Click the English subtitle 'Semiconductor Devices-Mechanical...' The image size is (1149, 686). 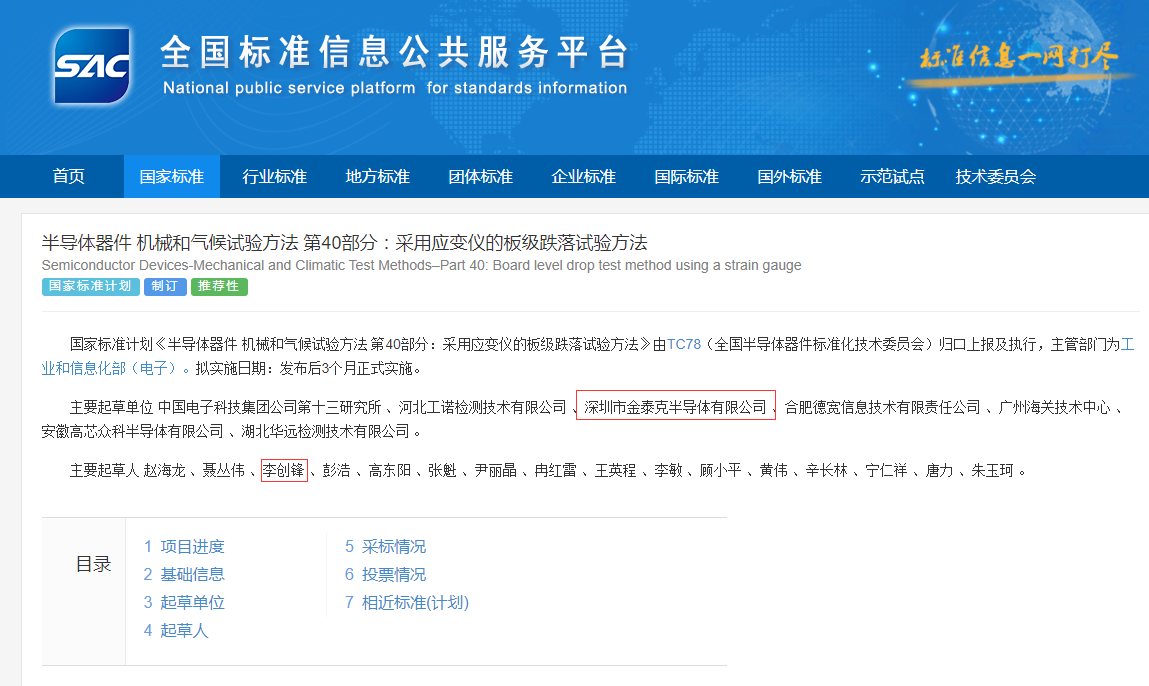point(421,265)
